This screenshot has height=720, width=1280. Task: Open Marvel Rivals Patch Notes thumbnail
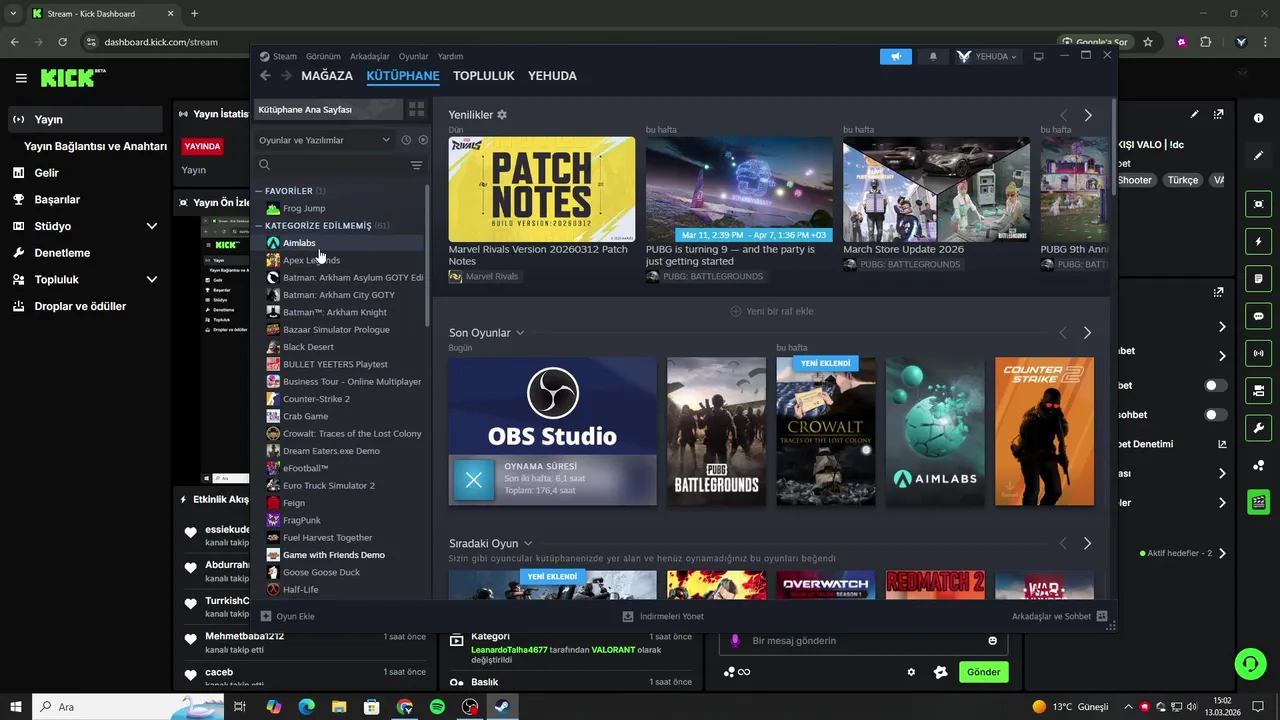542,189
